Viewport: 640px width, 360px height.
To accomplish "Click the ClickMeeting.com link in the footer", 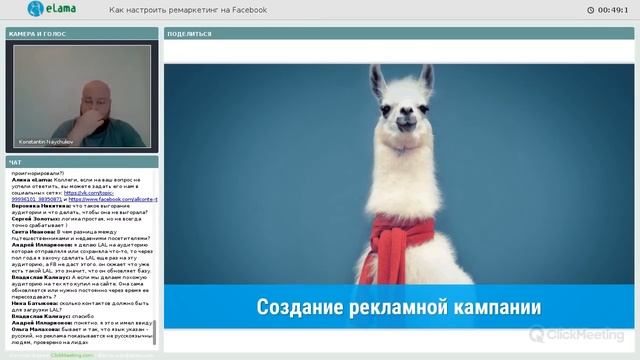I will 72,356.
